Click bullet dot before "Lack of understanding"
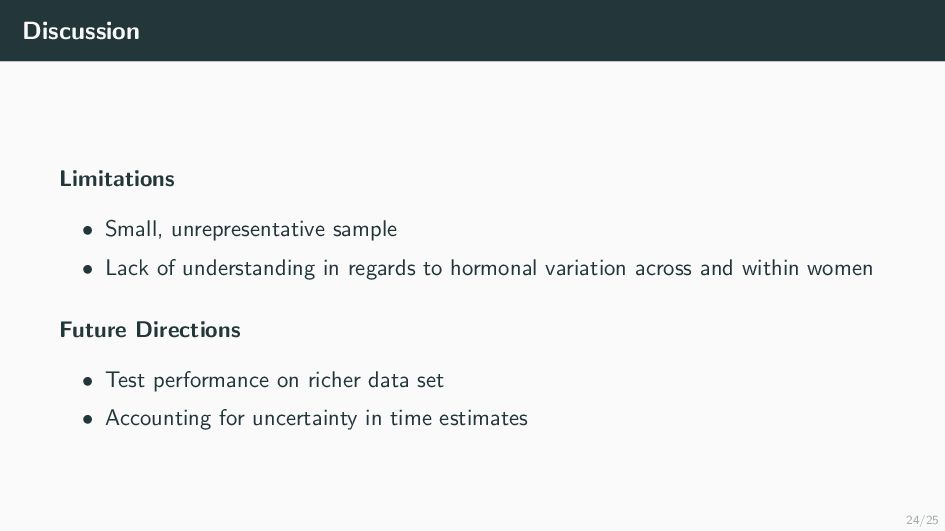 (88, 269)
